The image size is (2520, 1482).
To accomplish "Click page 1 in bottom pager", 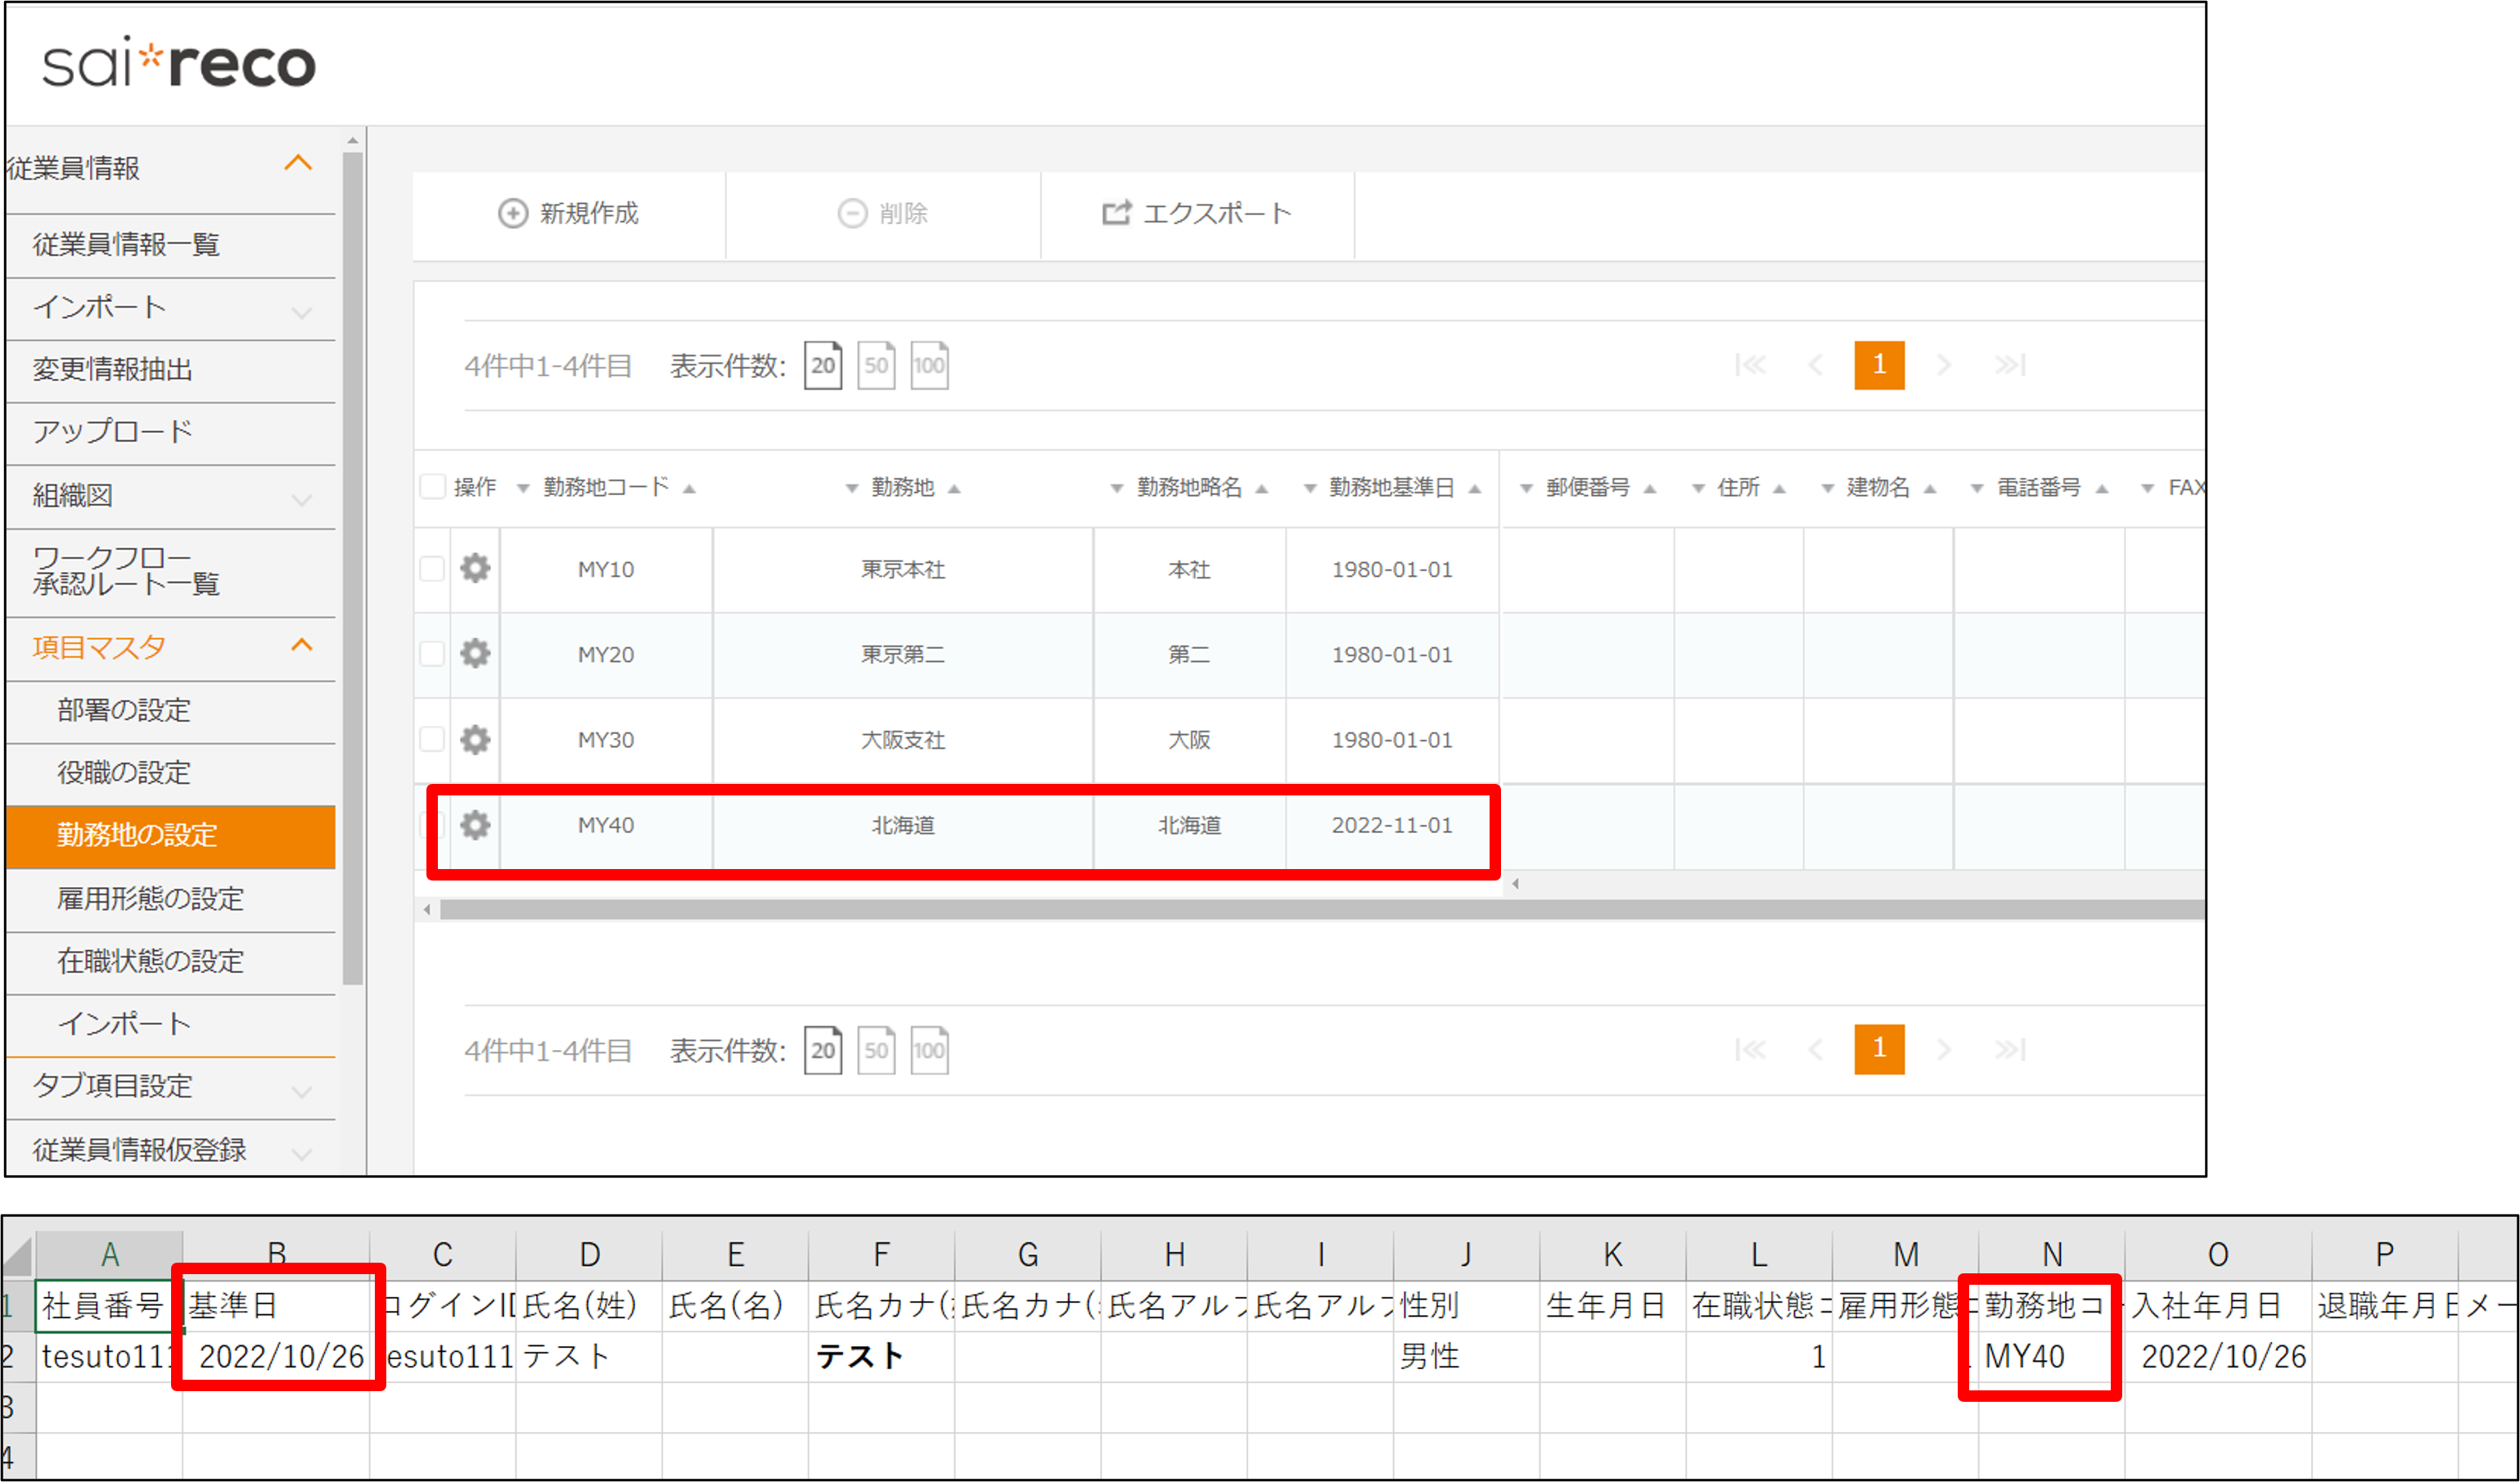I will (x=1879, y=1049).
